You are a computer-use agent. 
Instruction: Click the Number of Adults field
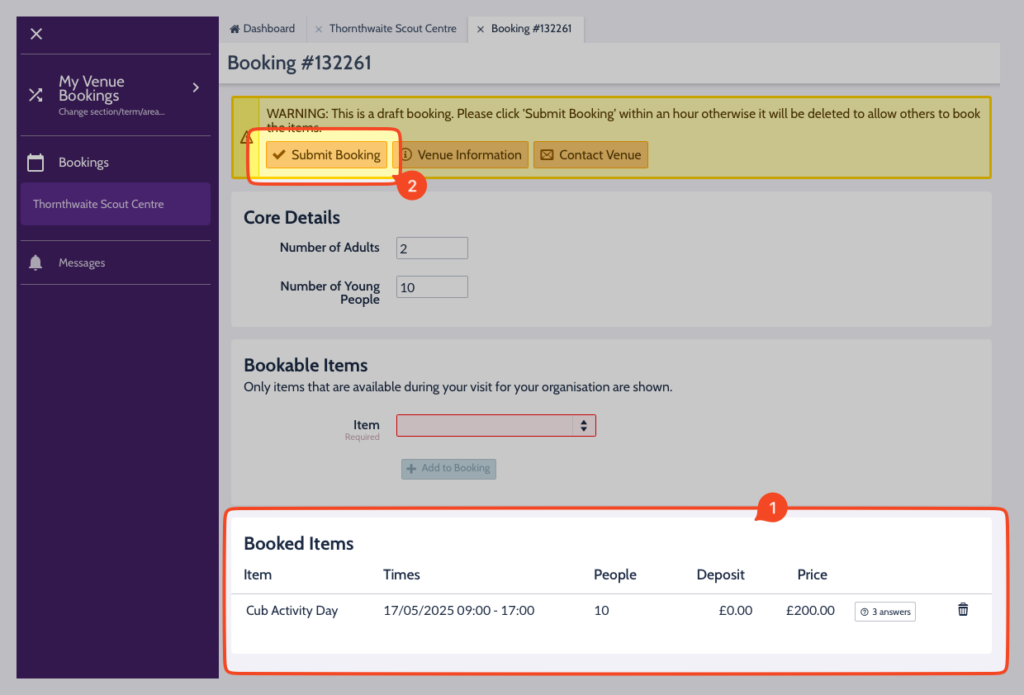point(432,248)
